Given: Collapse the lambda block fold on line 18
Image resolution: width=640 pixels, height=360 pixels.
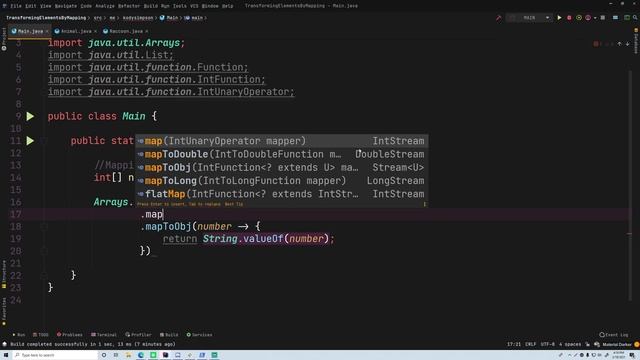Looking at the screenshot, I should pos(44,227).
